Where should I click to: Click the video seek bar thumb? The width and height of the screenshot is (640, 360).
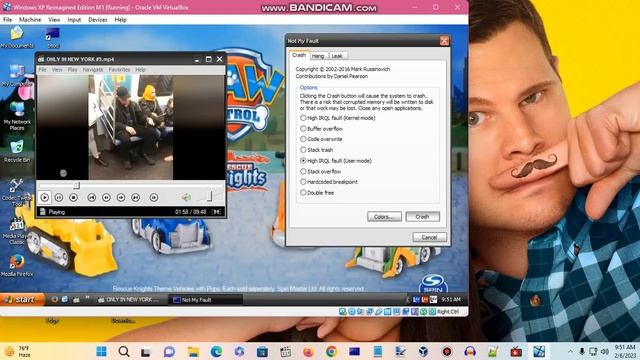(76, 186)
